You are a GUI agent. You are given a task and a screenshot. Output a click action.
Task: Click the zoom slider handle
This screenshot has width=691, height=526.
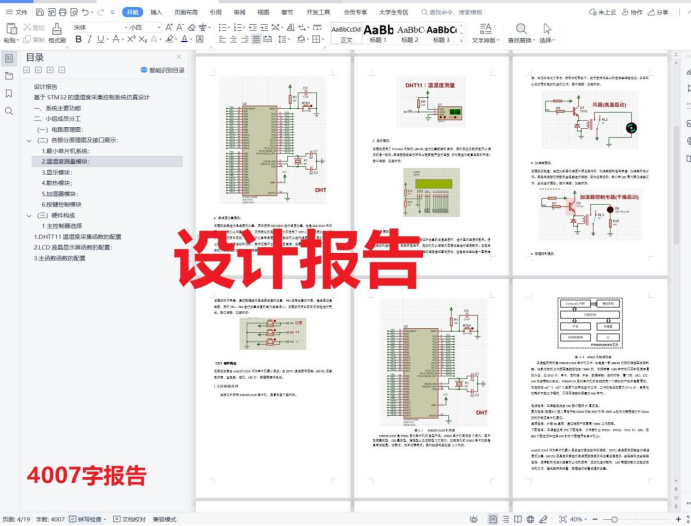pyautogui.click(x=614, y=519)
